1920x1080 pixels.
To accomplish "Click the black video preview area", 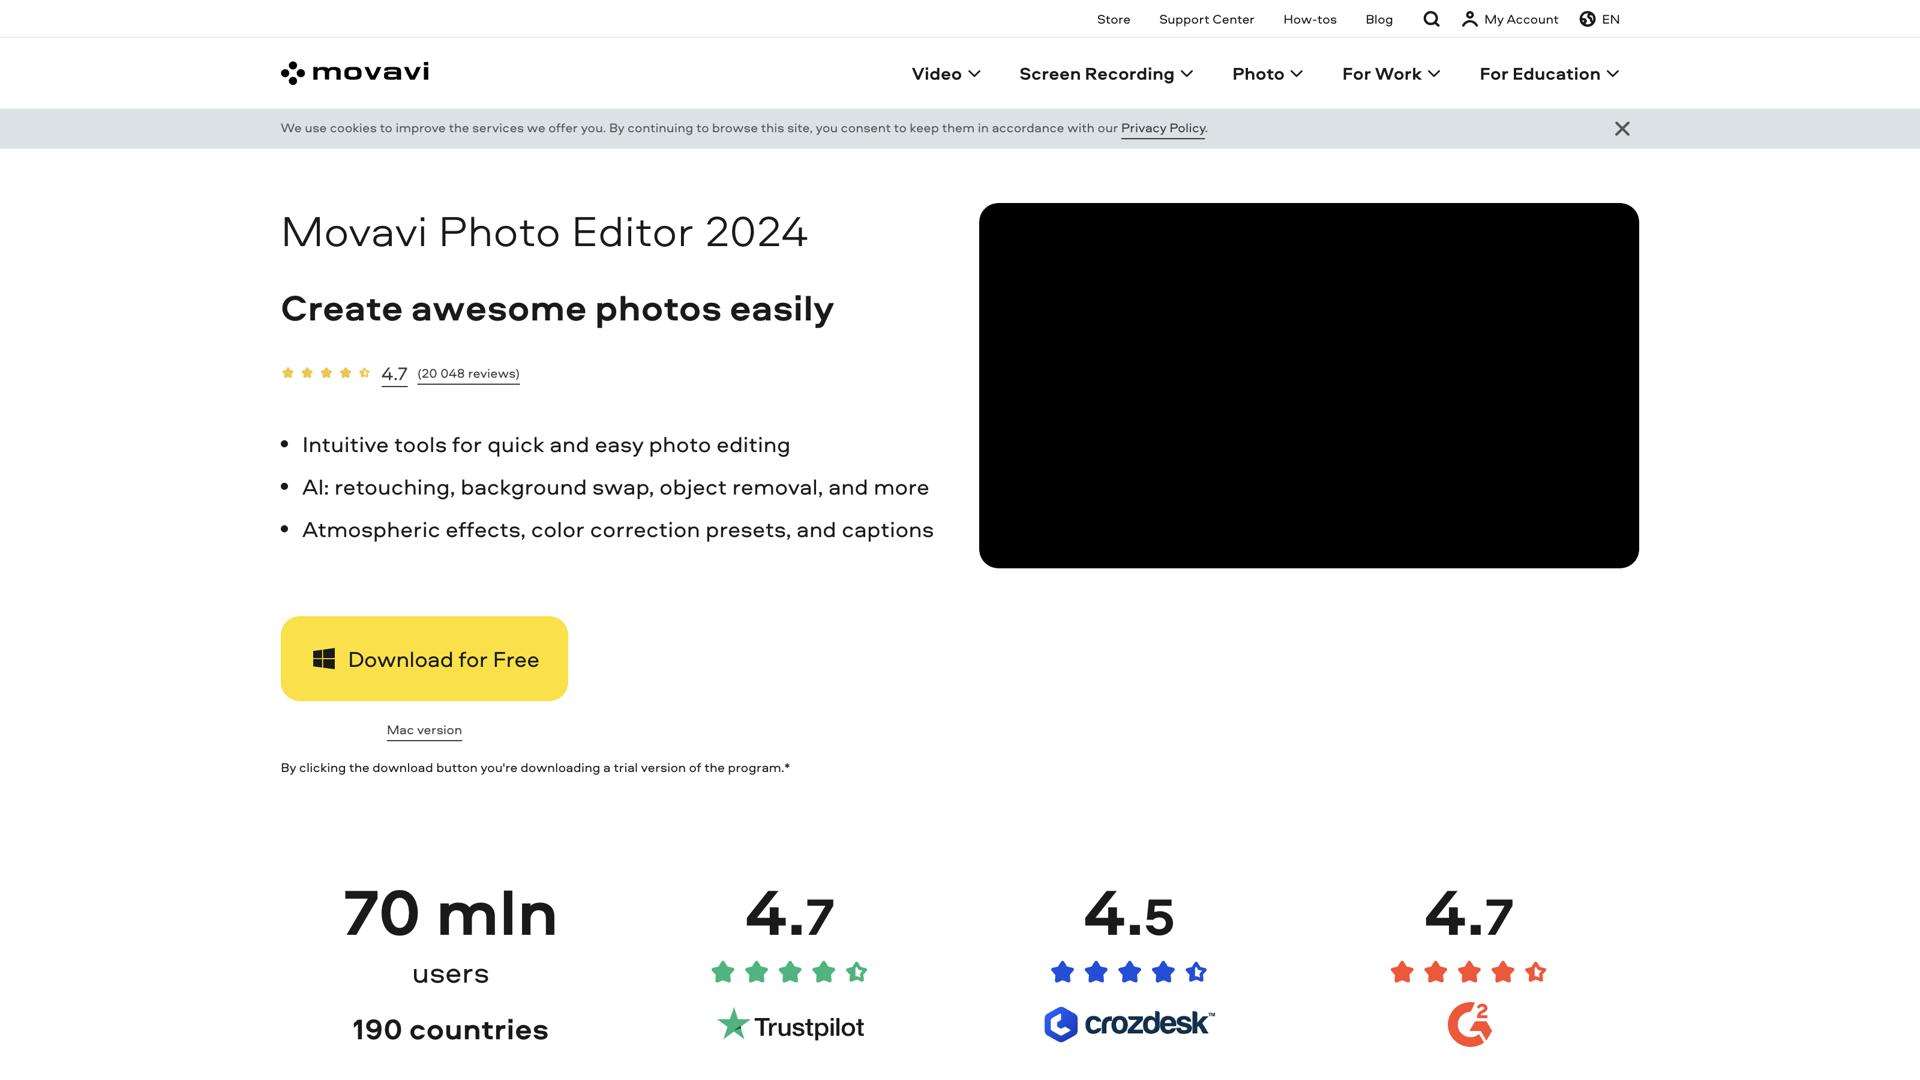I will tap(1308, 385).
